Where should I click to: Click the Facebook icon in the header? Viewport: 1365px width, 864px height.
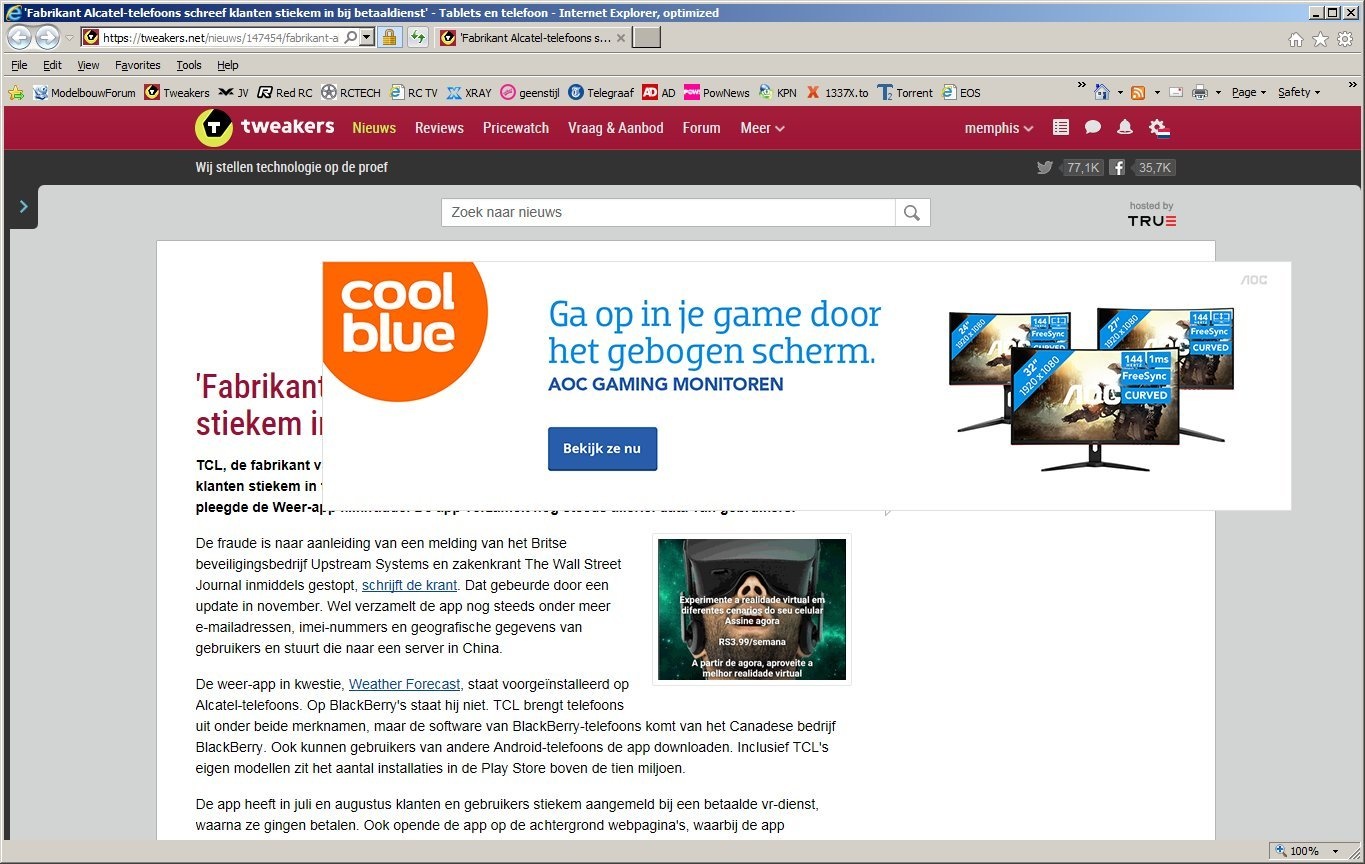click(x=1117, y=167)
